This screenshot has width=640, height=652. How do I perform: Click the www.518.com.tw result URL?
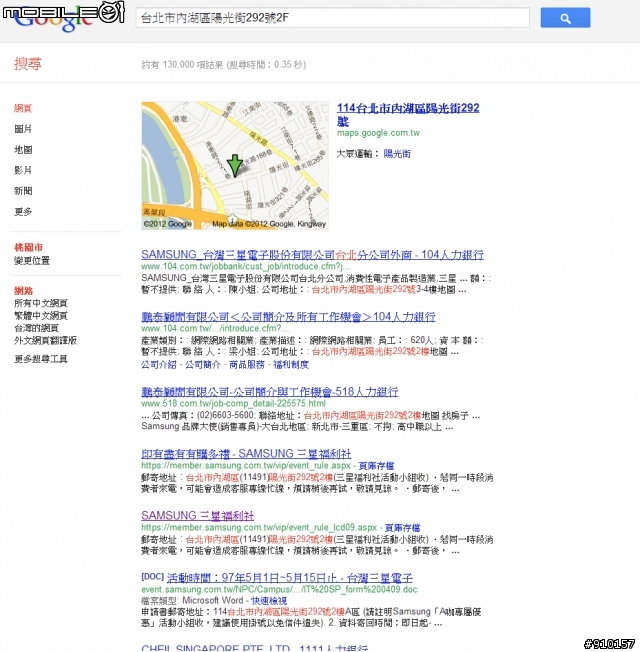coord(233,404)
